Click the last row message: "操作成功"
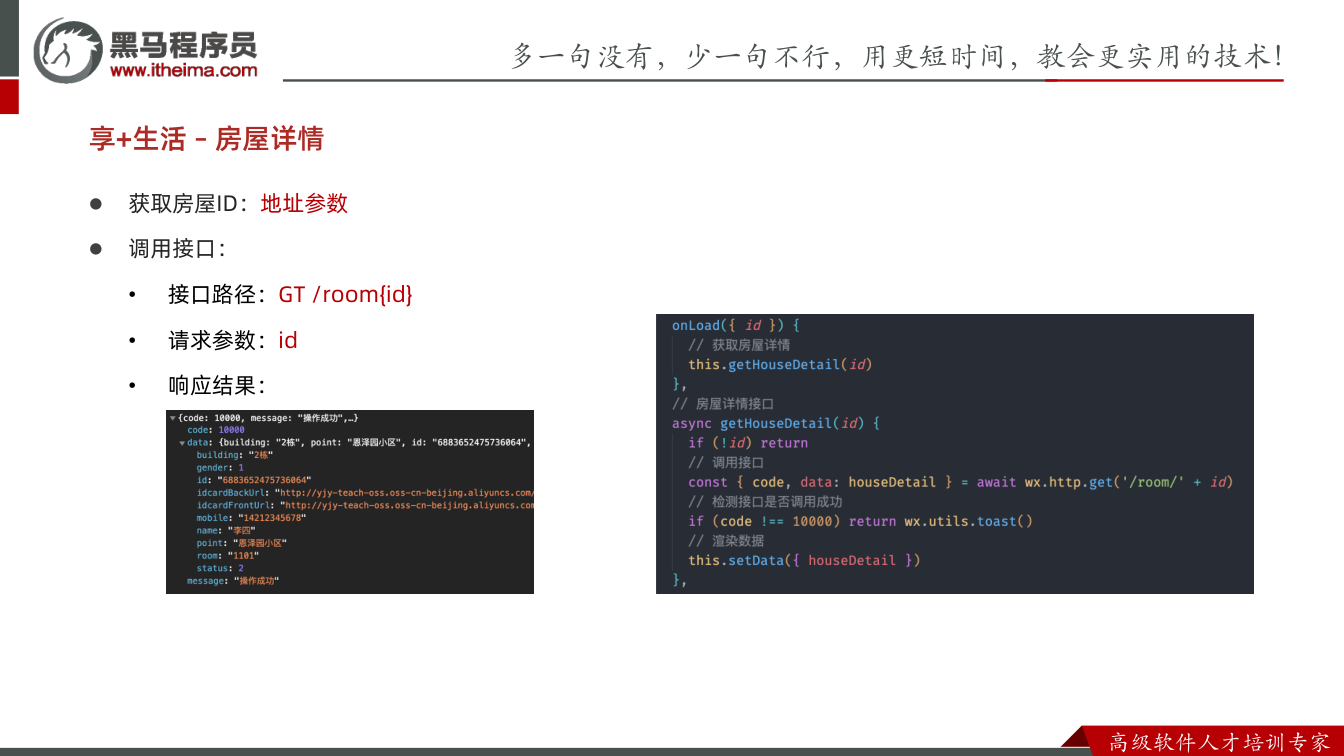This screenshot has width=1344, height=756. click(233, 581)
